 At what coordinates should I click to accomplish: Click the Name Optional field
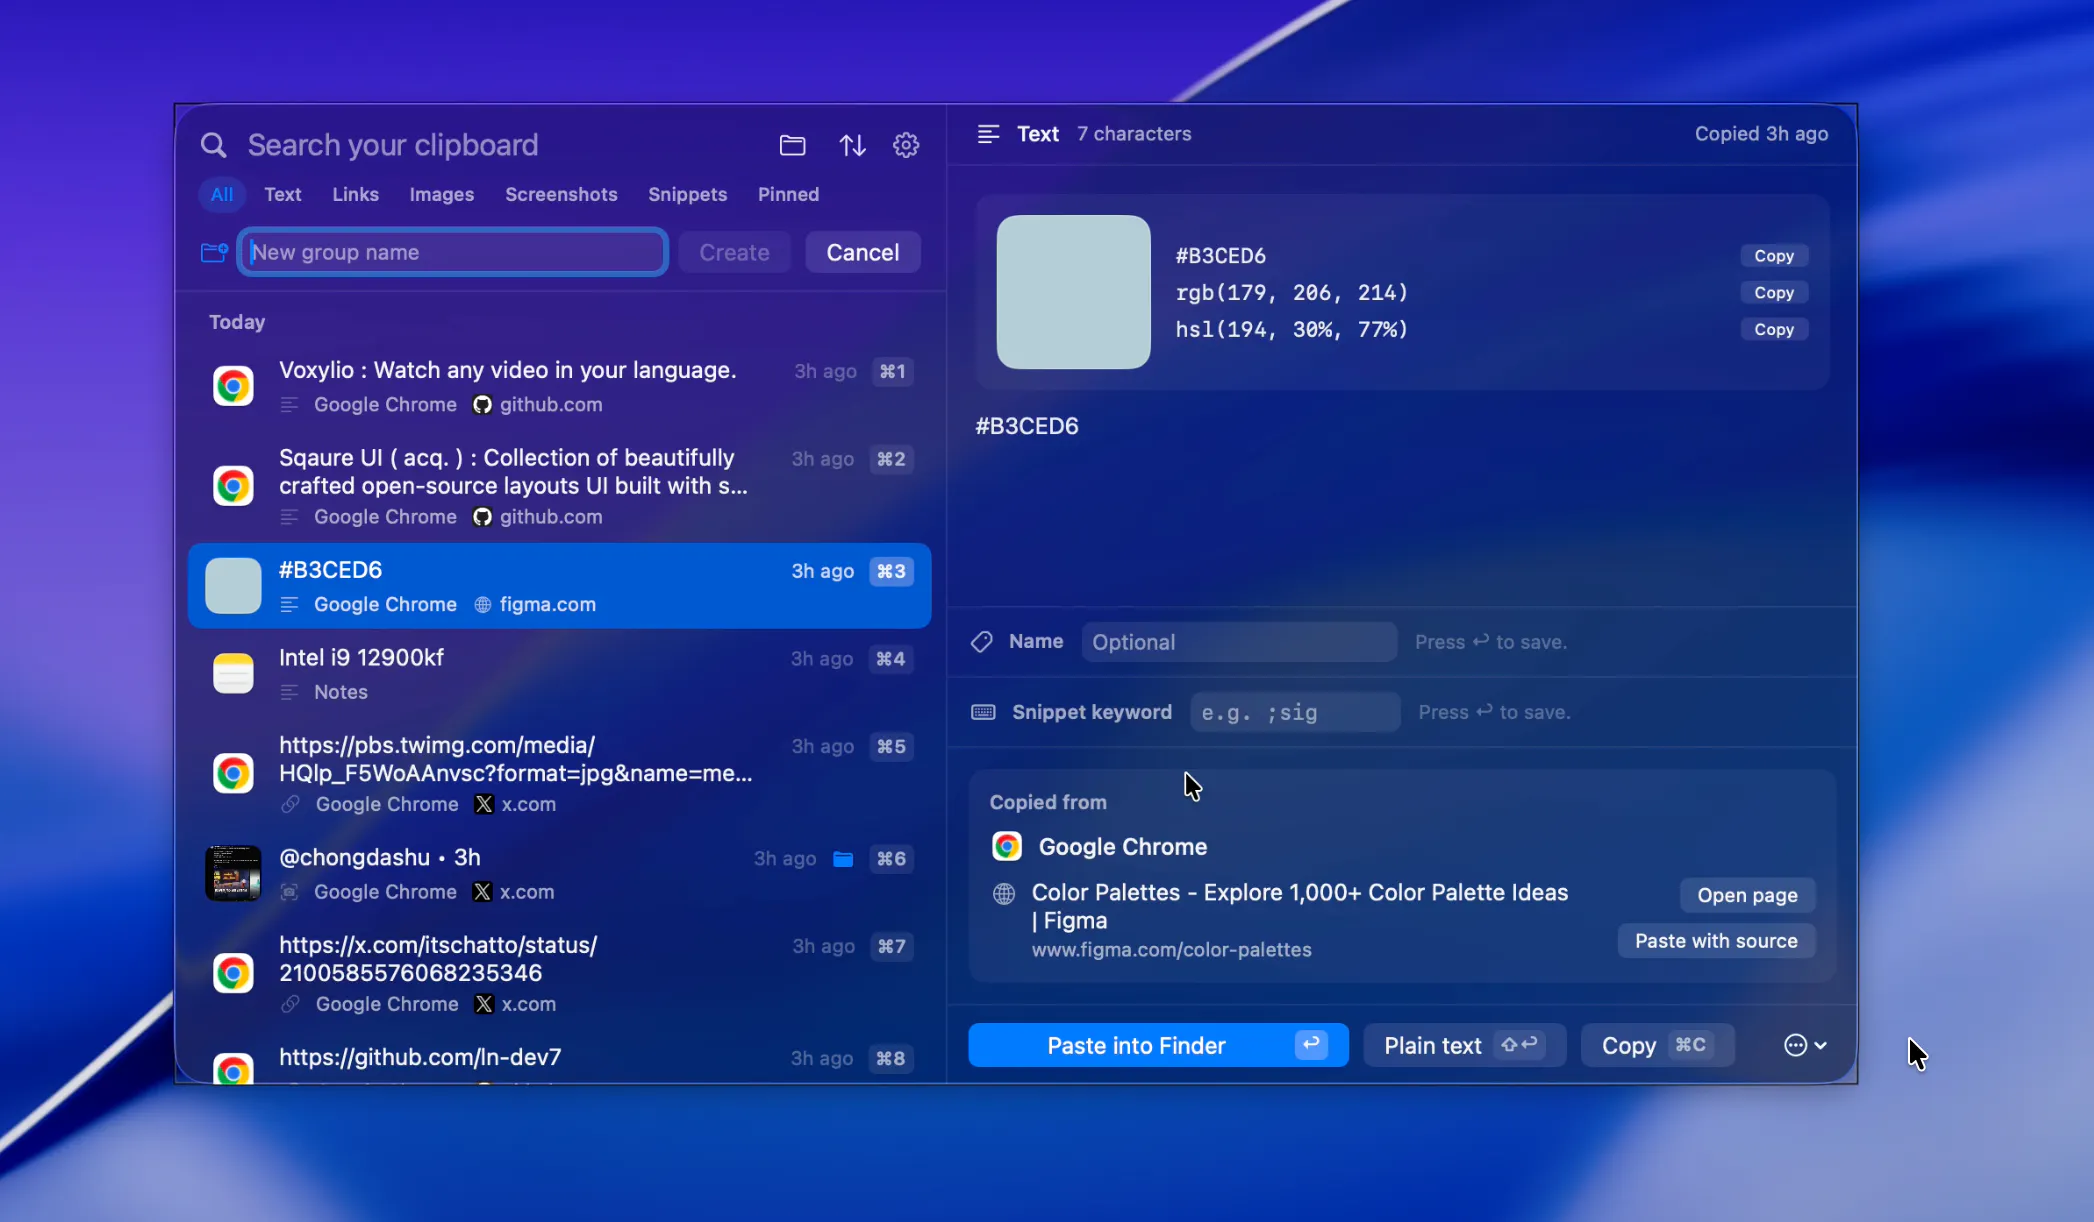[1239, 642]
